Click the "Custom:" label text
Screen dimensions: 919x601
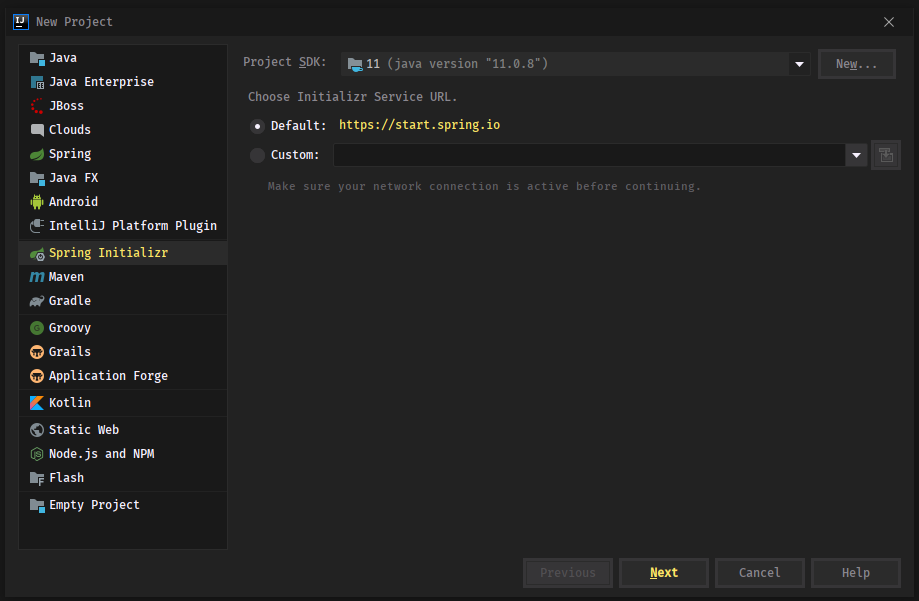(295, 155)
